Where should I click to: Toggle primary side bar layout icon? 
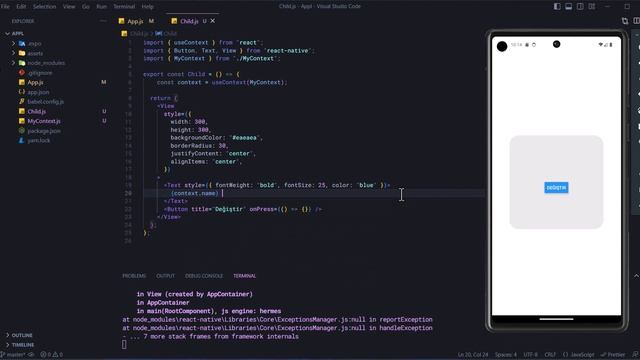click(557, 7)
